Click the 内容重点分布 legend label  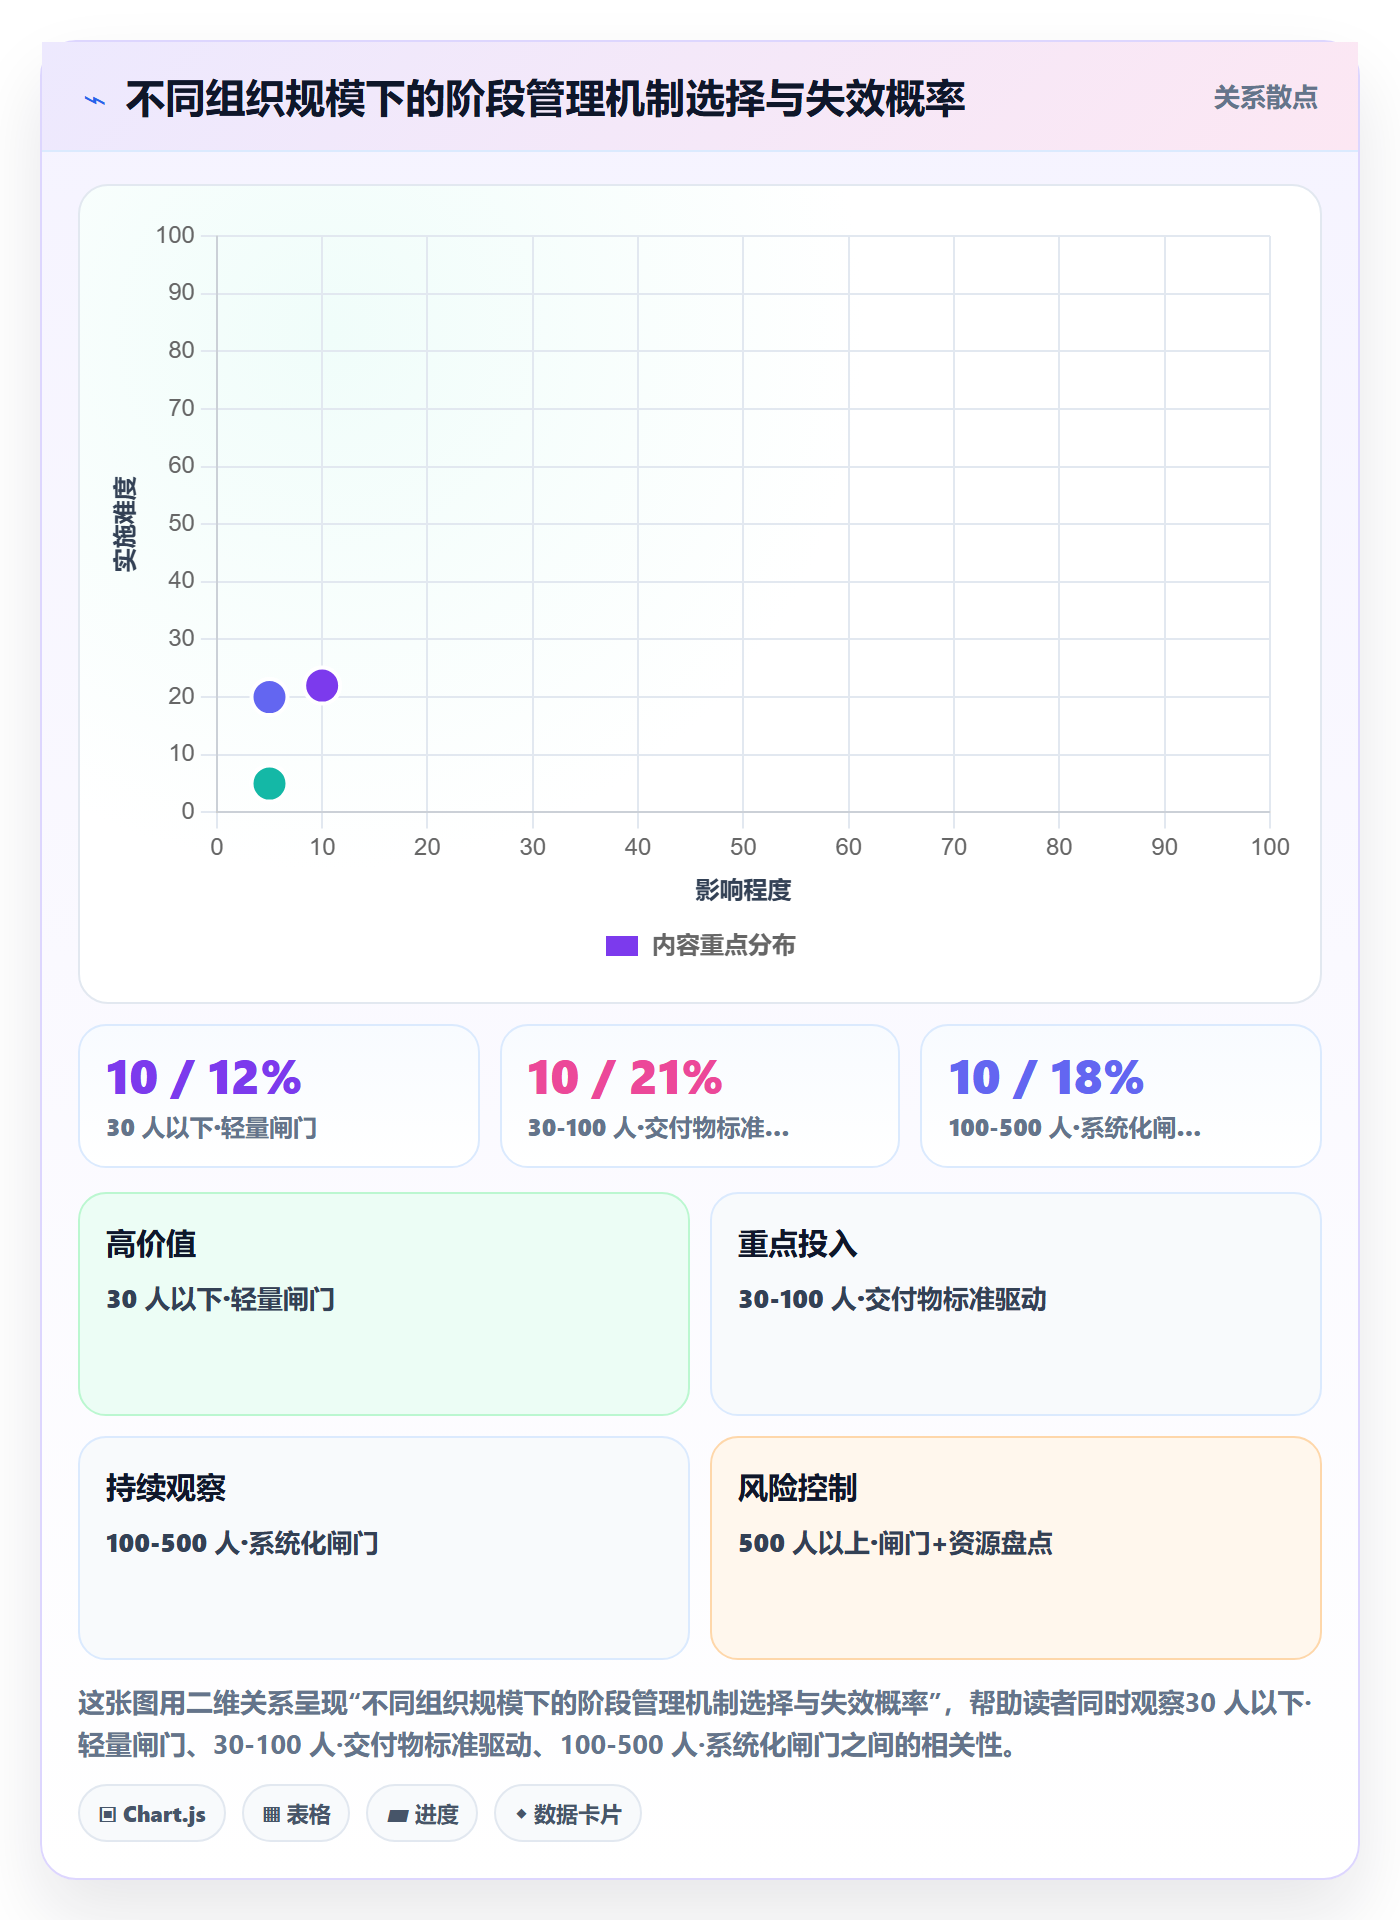tap(723, 946)
